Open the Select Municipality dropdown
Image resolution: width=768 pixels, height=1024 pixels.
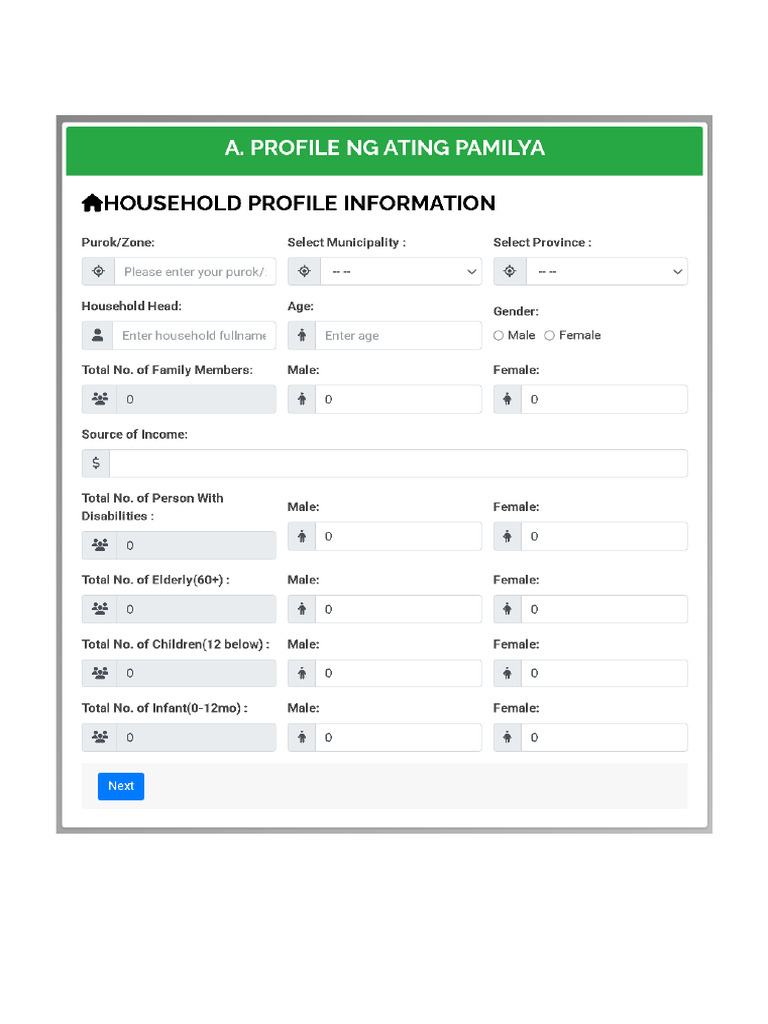tap(400, 271)
